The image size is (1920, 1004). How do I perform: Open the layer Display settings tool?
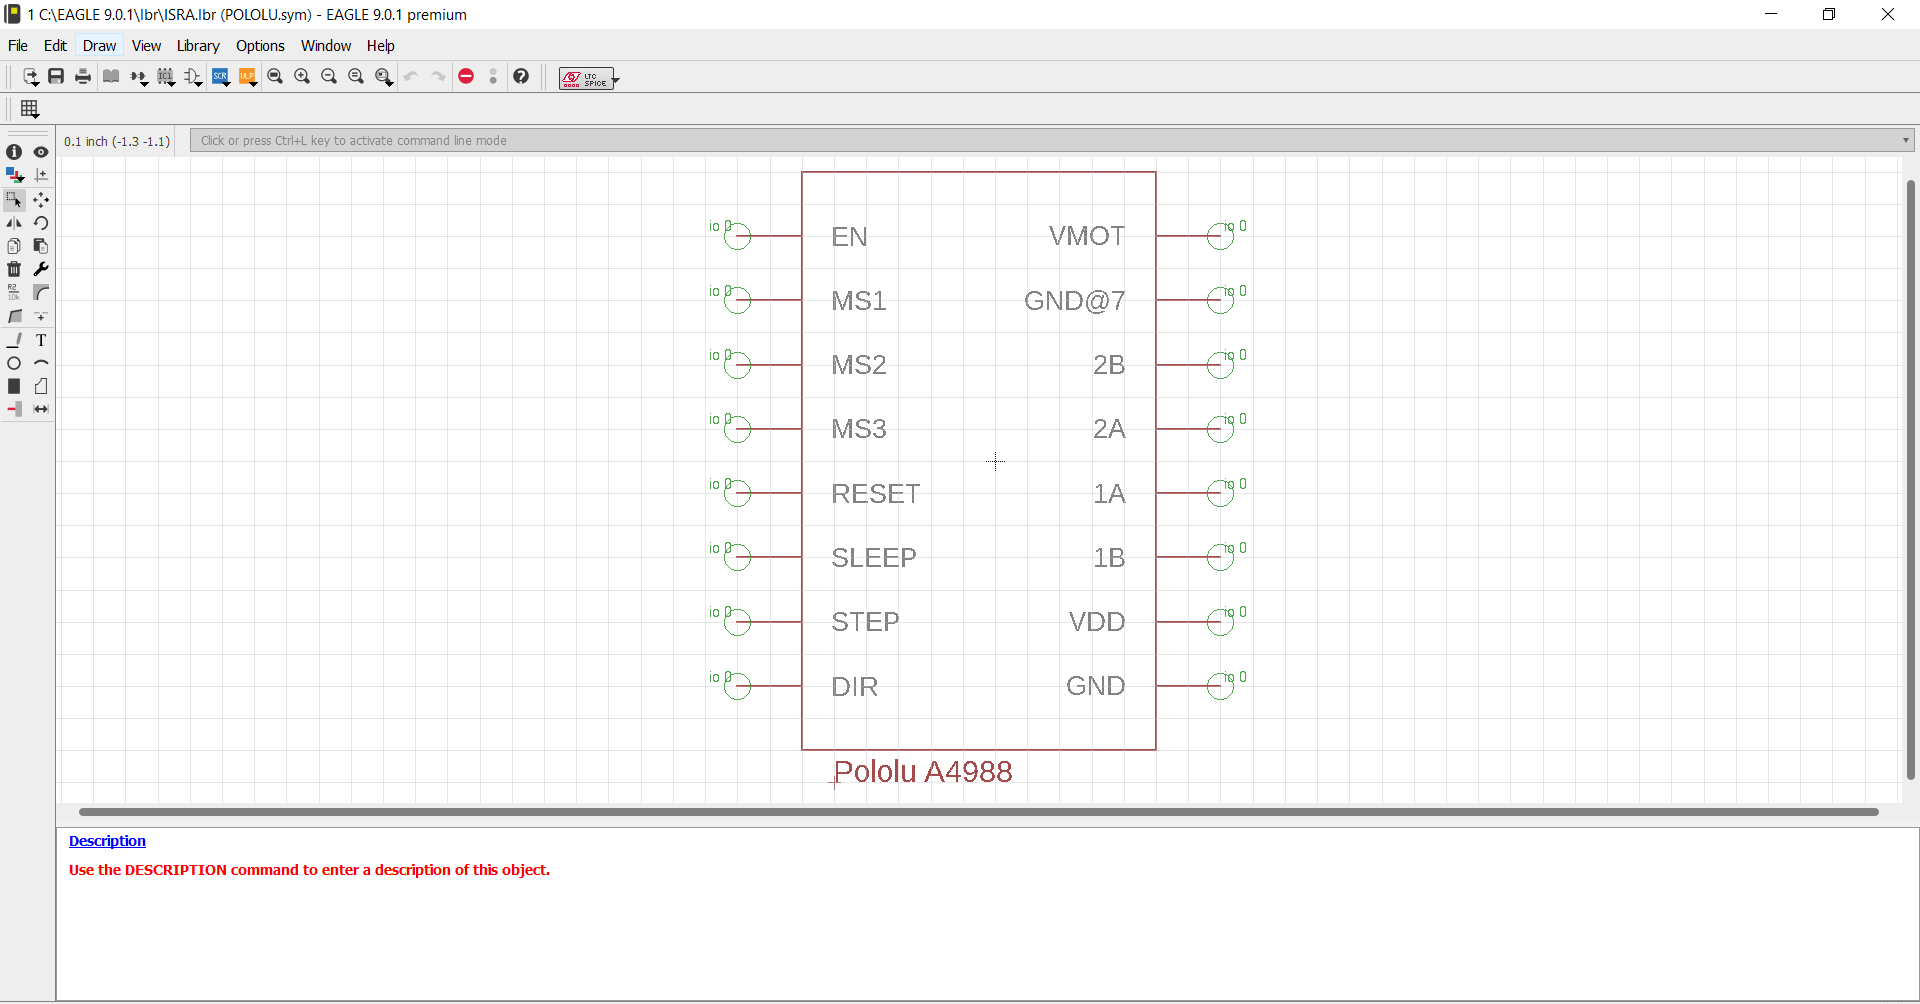[14, 175]
